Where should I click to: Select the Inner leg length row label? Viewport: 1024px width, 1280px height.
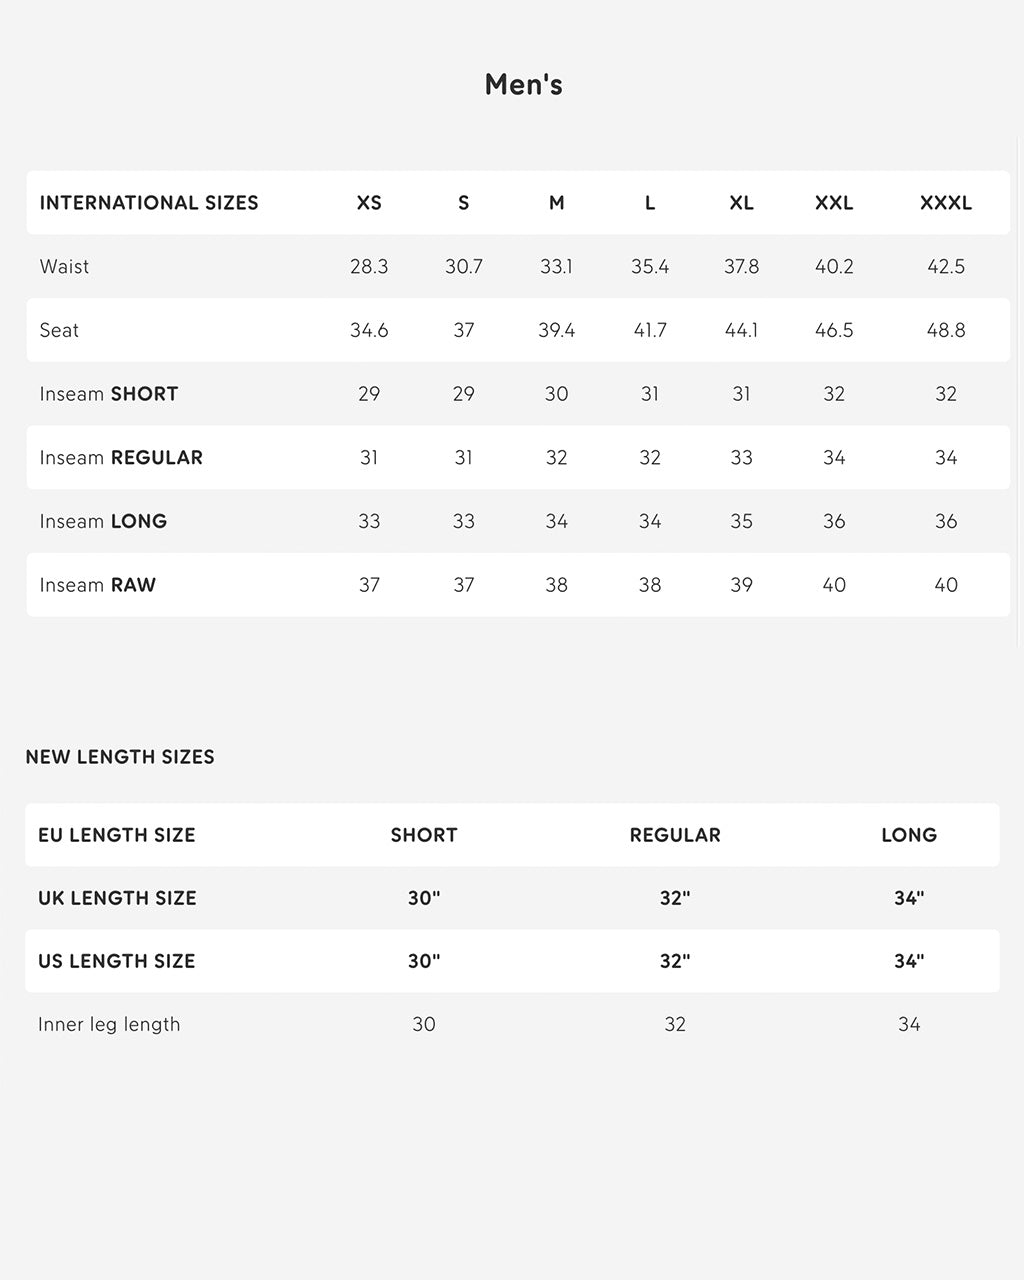109,1024
